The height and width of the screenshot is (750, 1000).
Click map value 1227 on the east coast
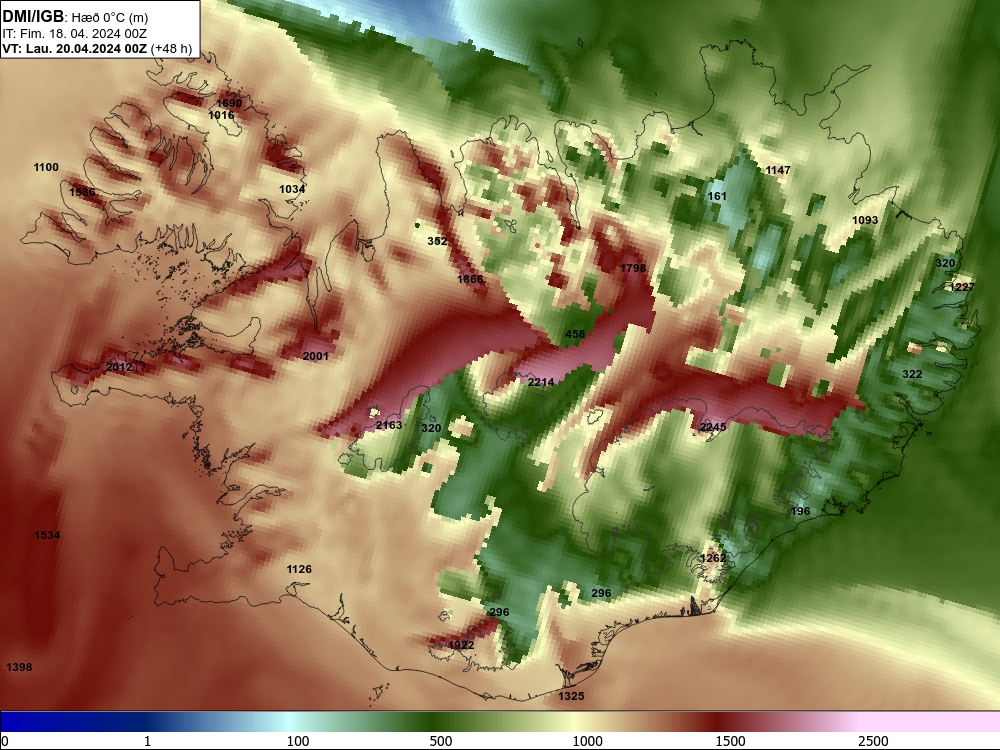pyautogui.click(x=962, y=287)
